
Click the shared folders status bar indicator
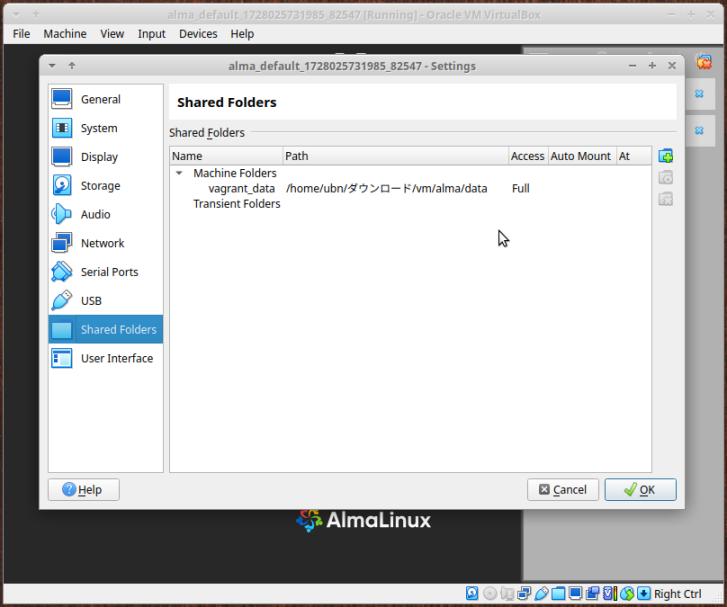[558, 593]
